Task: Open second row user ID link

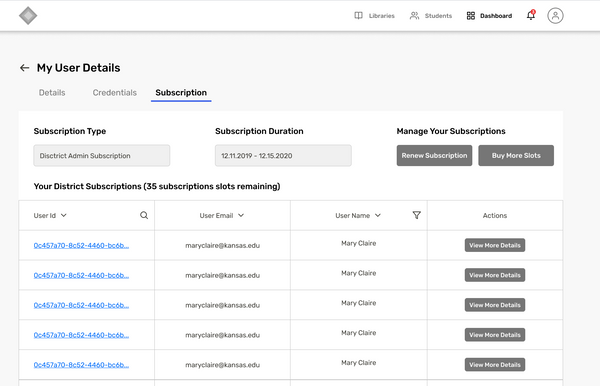Action: pos(81,275)
